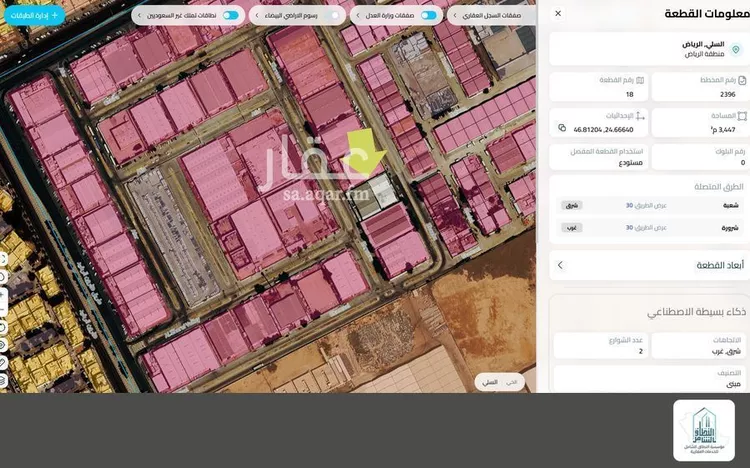This screenshot has width=750, height=468.
Task: Click the area square icon beside المساحة
Action: pyautogui.click(x=742, y=116)
